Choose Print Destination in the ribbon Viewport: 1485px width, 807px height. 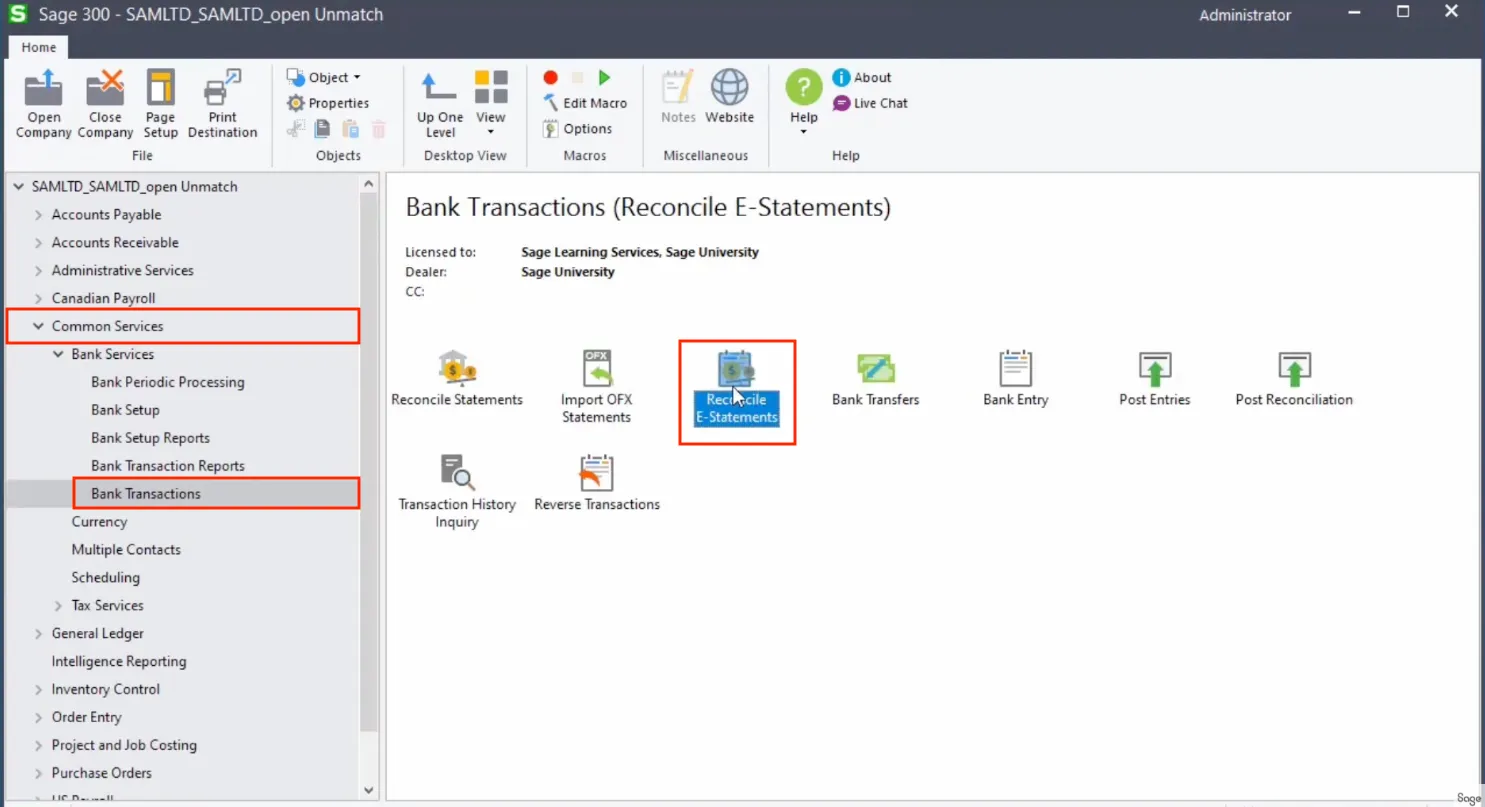(x=222, y=104)
